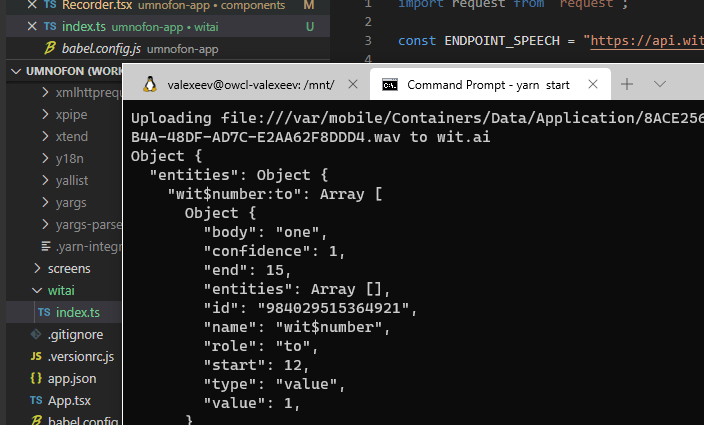Viewport: 704px width, 425px height.
Task: Click the "type": "value" terminal line
Action: 274,384
